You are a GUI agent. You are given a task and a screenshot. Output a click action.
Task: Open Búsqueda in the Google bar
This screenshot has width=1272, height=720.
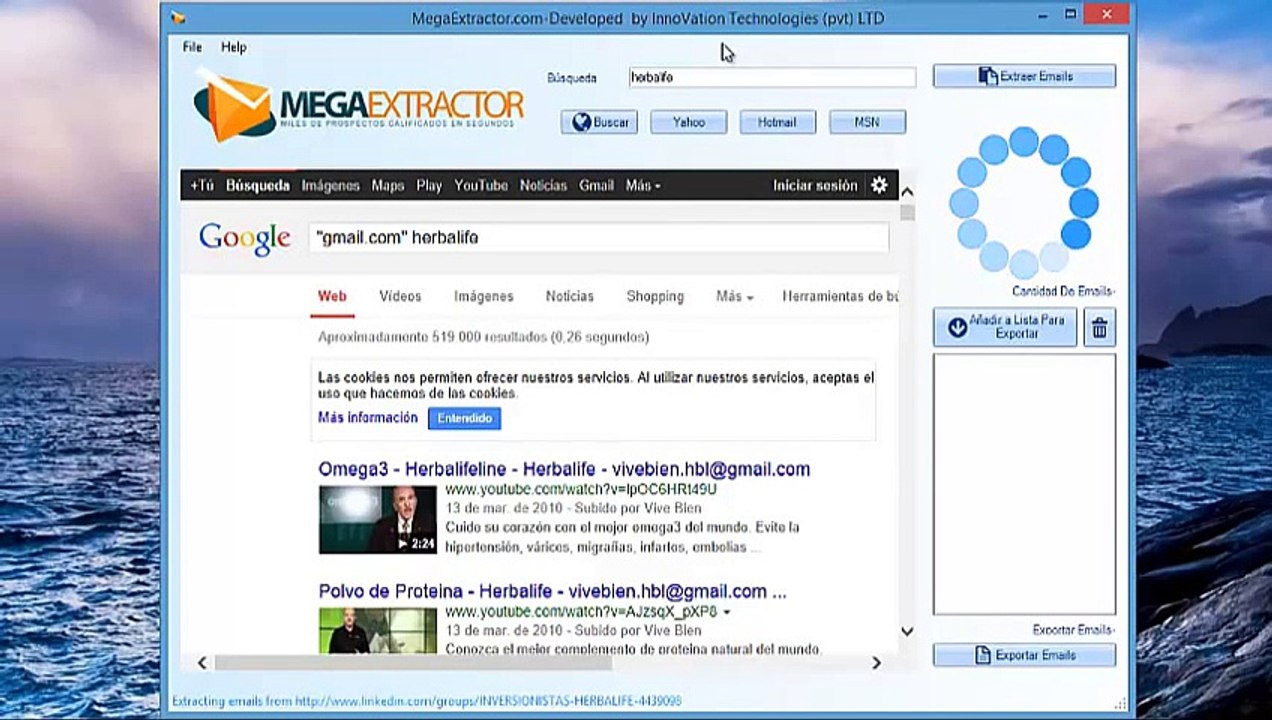[258, 185]
